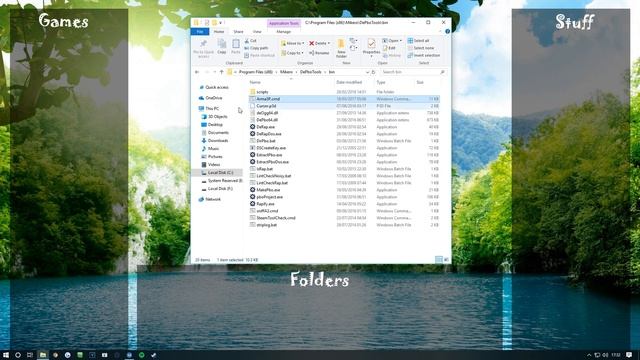Screen dimensions: 640x360
Task: Go up one folder level
Action: 222,72
